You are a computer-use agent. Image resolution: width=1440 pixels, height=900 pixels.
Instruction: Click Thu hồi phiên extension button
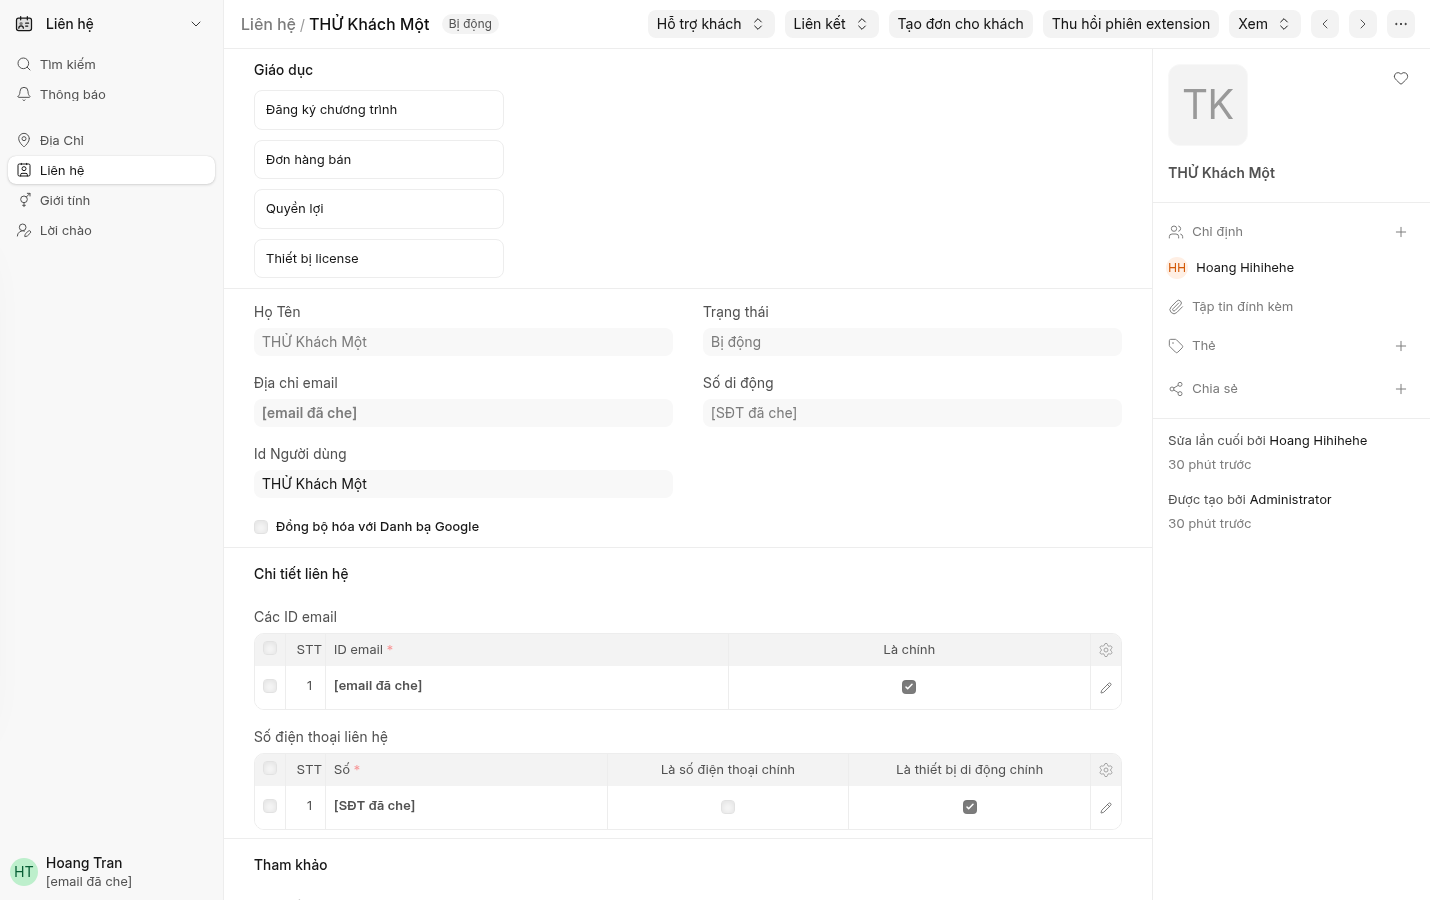(1131, 24)
